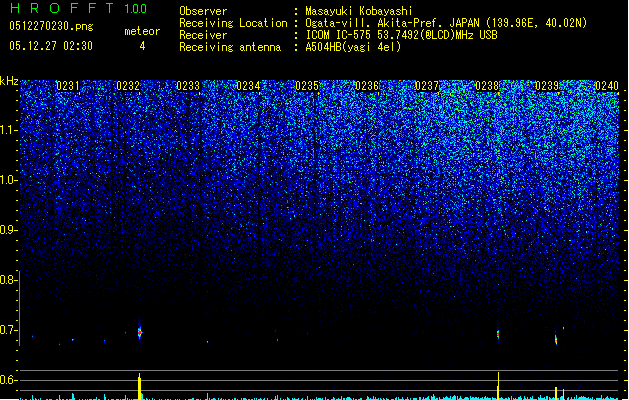Click the 0240 time marker
629x400 pixels.
(607, 86)
